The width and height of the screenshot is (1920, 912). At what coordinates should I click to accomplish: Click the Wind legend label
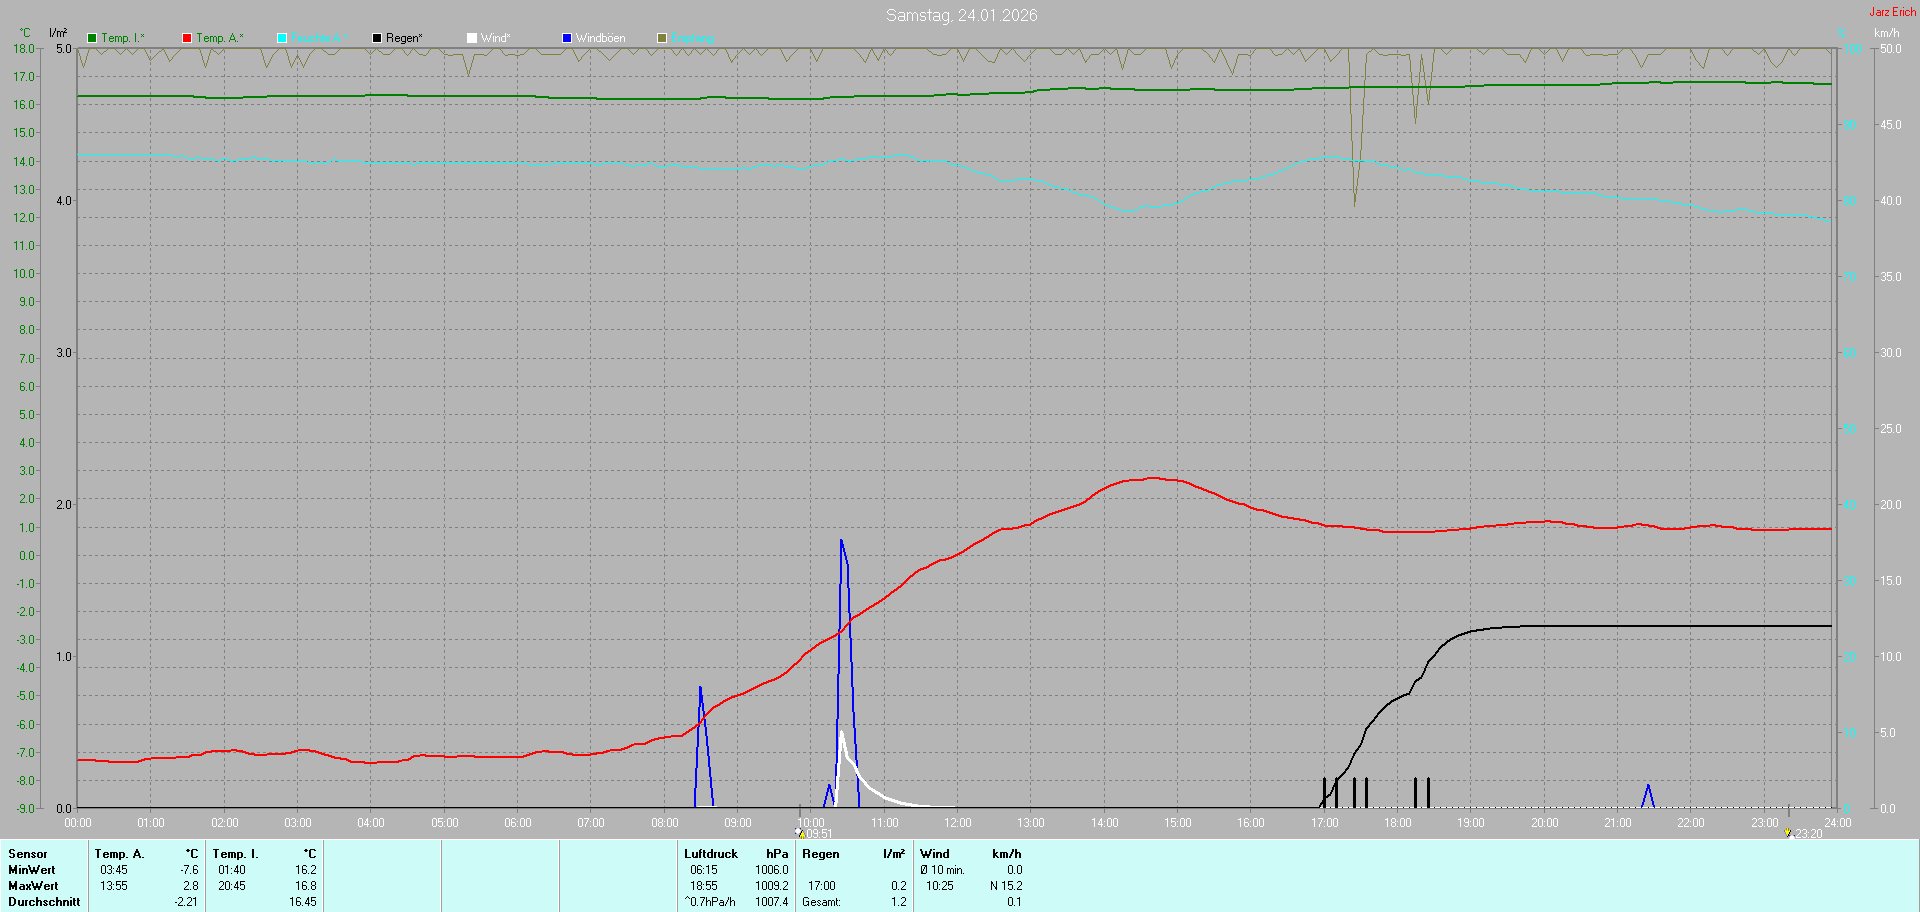coord(496,38)
